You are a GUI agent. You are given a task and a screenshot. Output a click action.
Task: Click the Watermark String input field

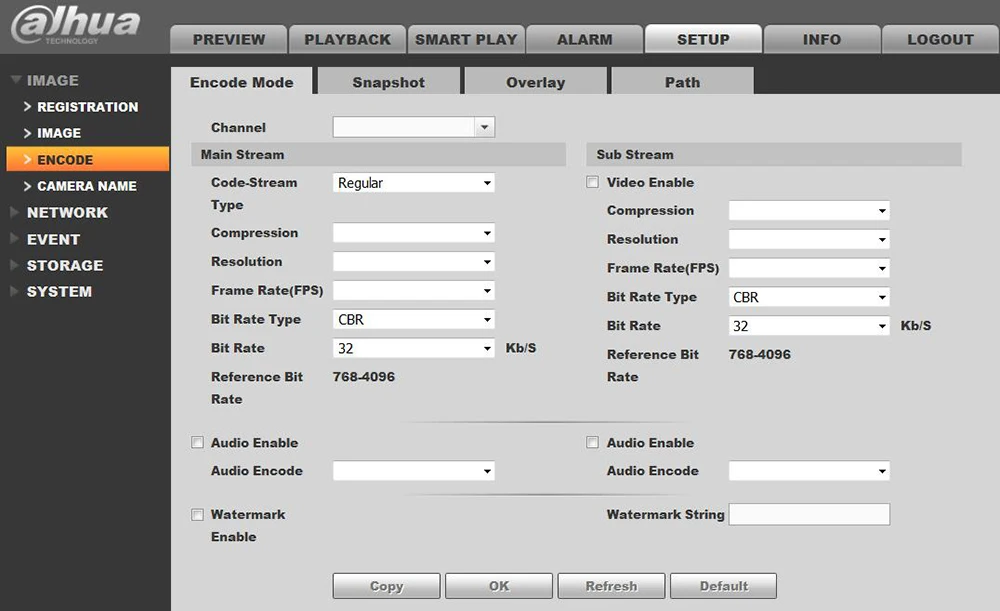[x=809, y=514]
